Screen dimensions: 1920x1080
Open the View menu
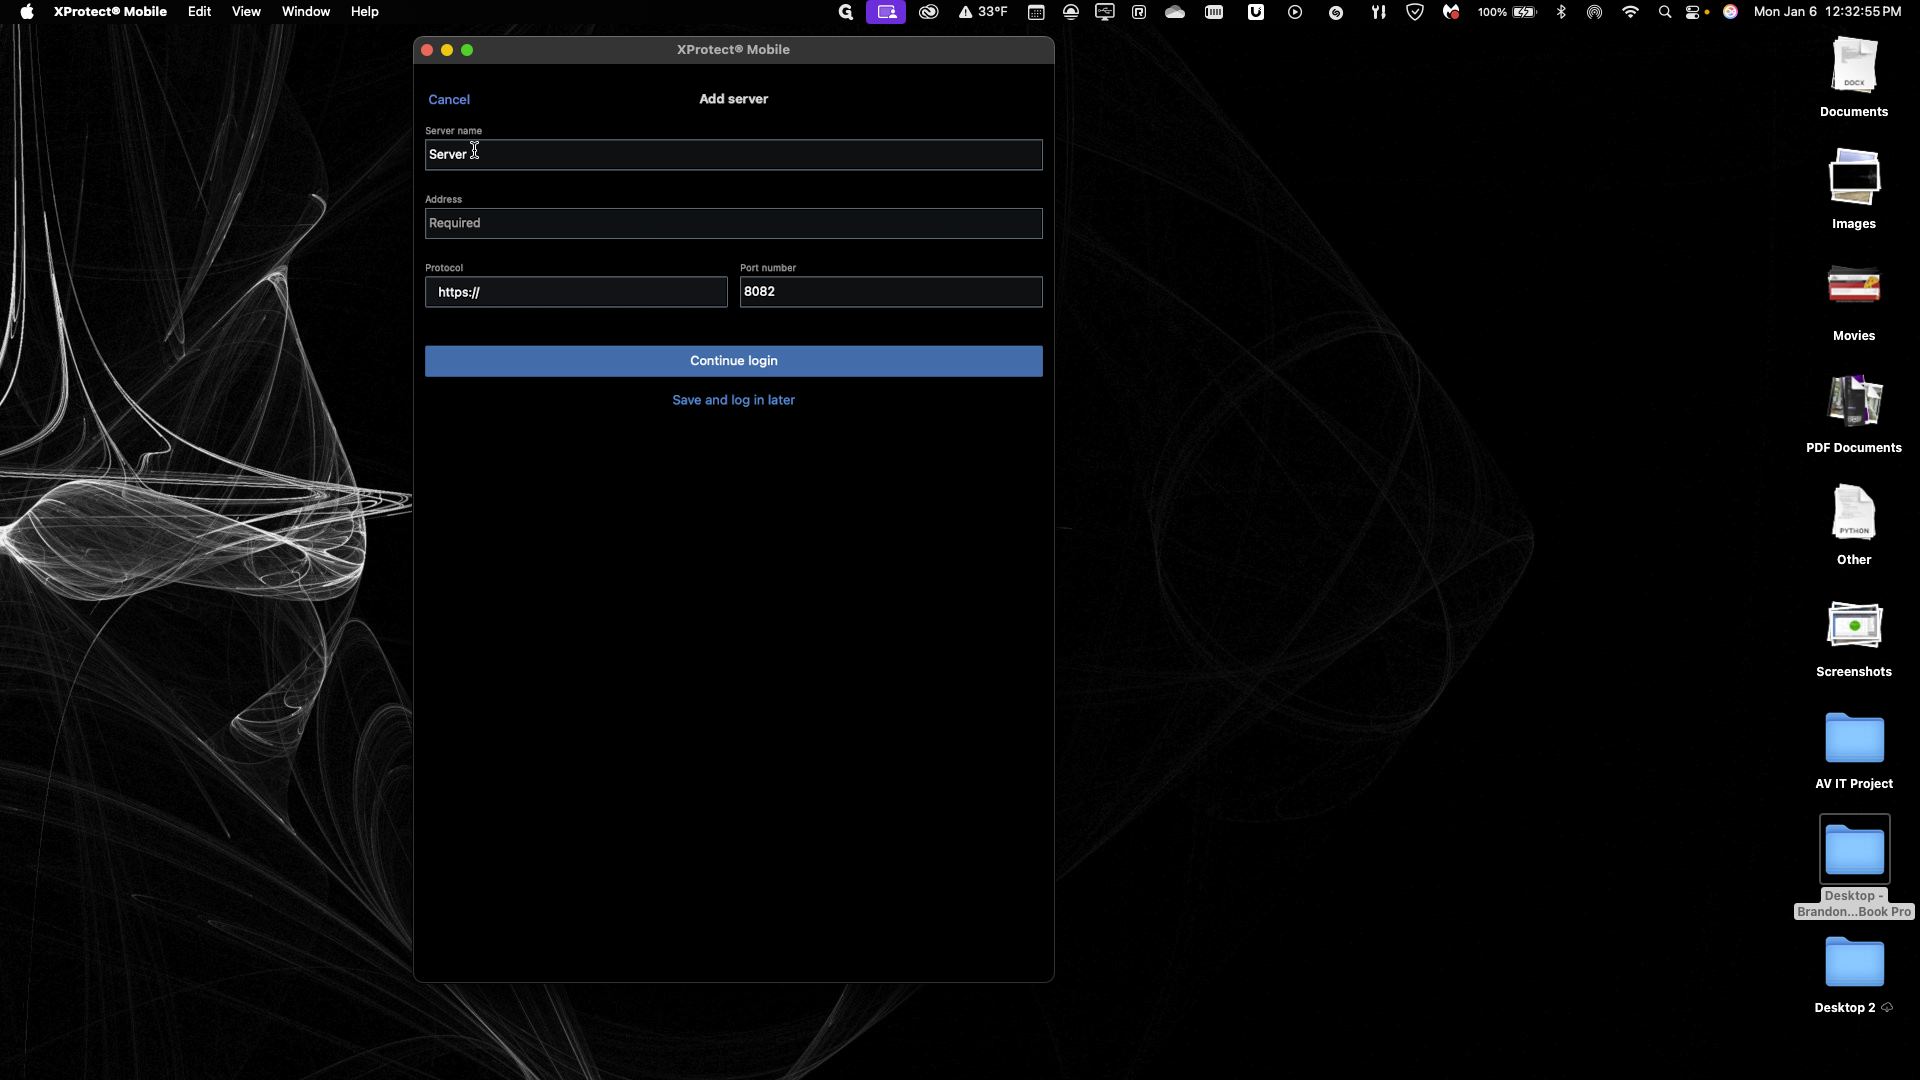coord(246,12)
